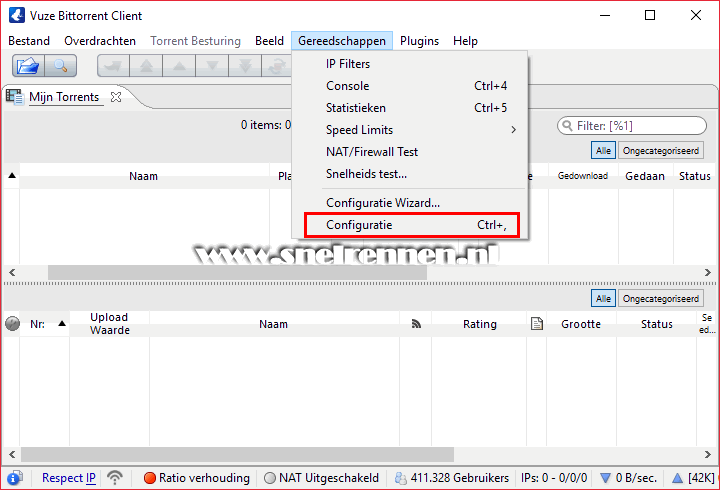Move torrent to bottom with double-down arrow

tap(245, 66)
